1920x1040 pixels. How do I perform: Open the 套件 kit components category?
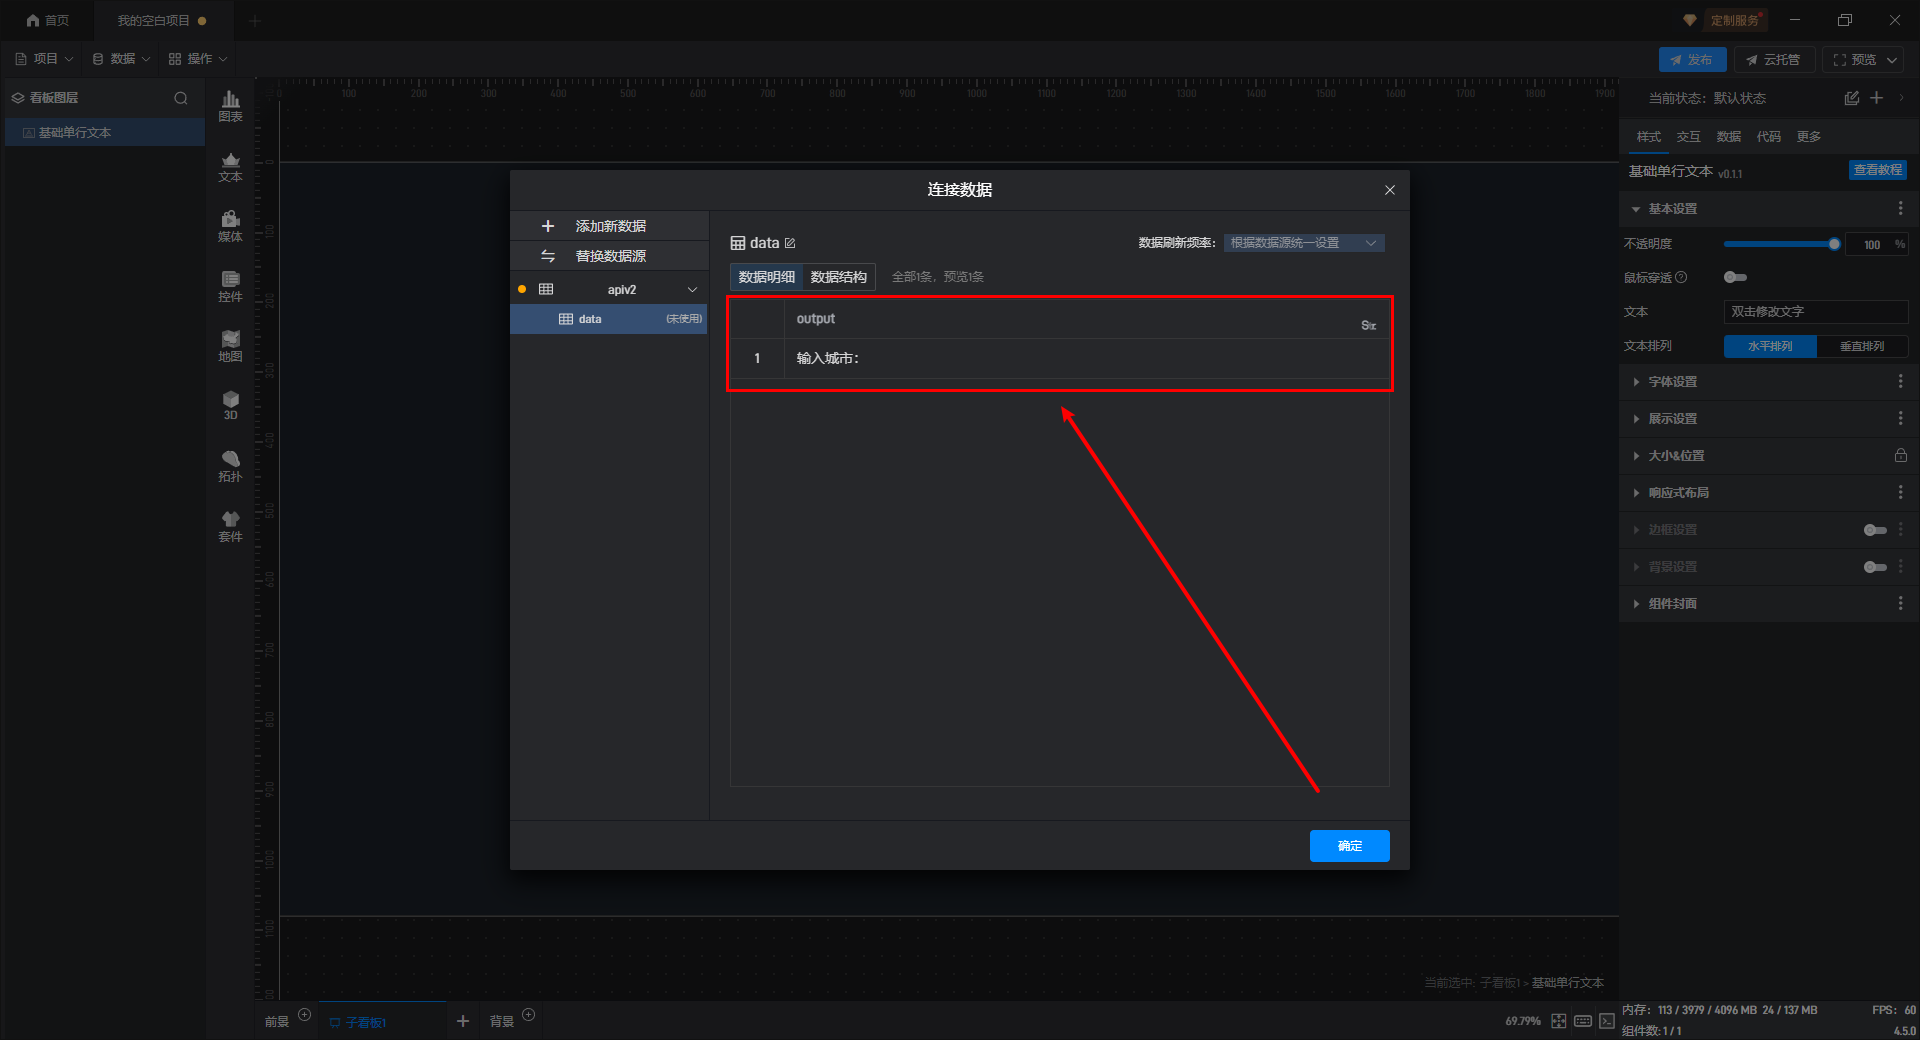(230, 526)
